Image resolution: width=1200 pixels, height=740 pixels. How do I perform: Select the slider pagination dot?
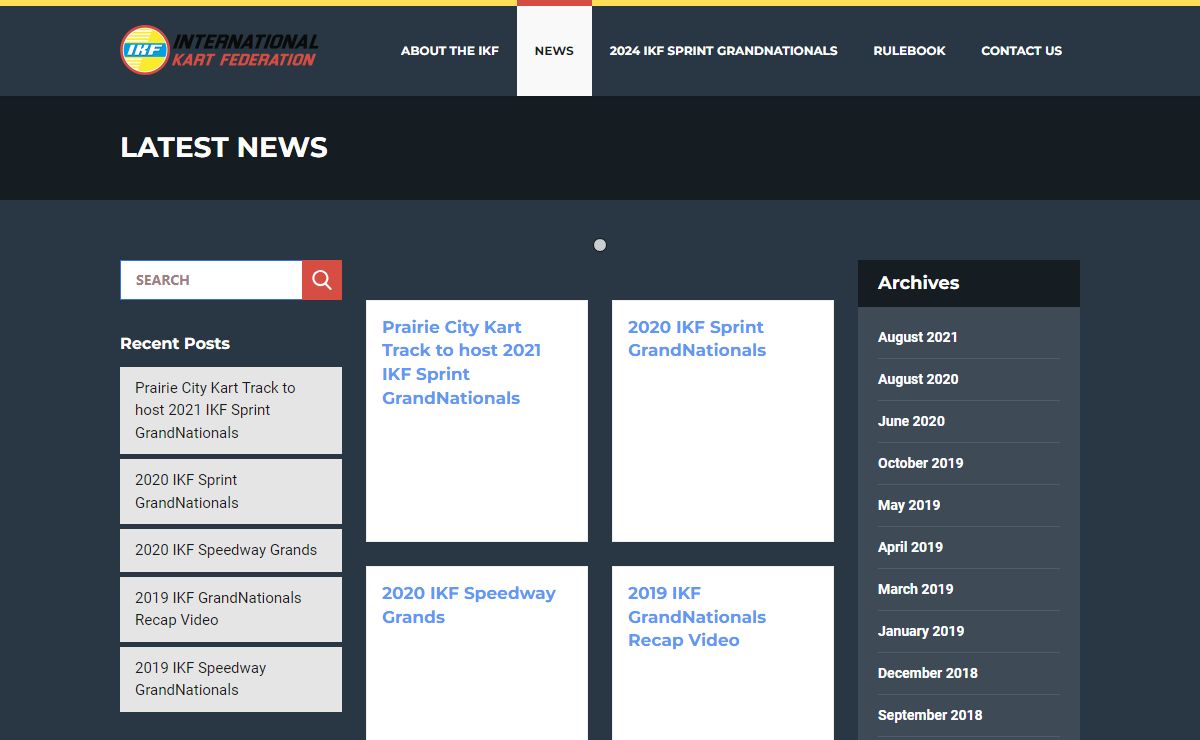600,245
